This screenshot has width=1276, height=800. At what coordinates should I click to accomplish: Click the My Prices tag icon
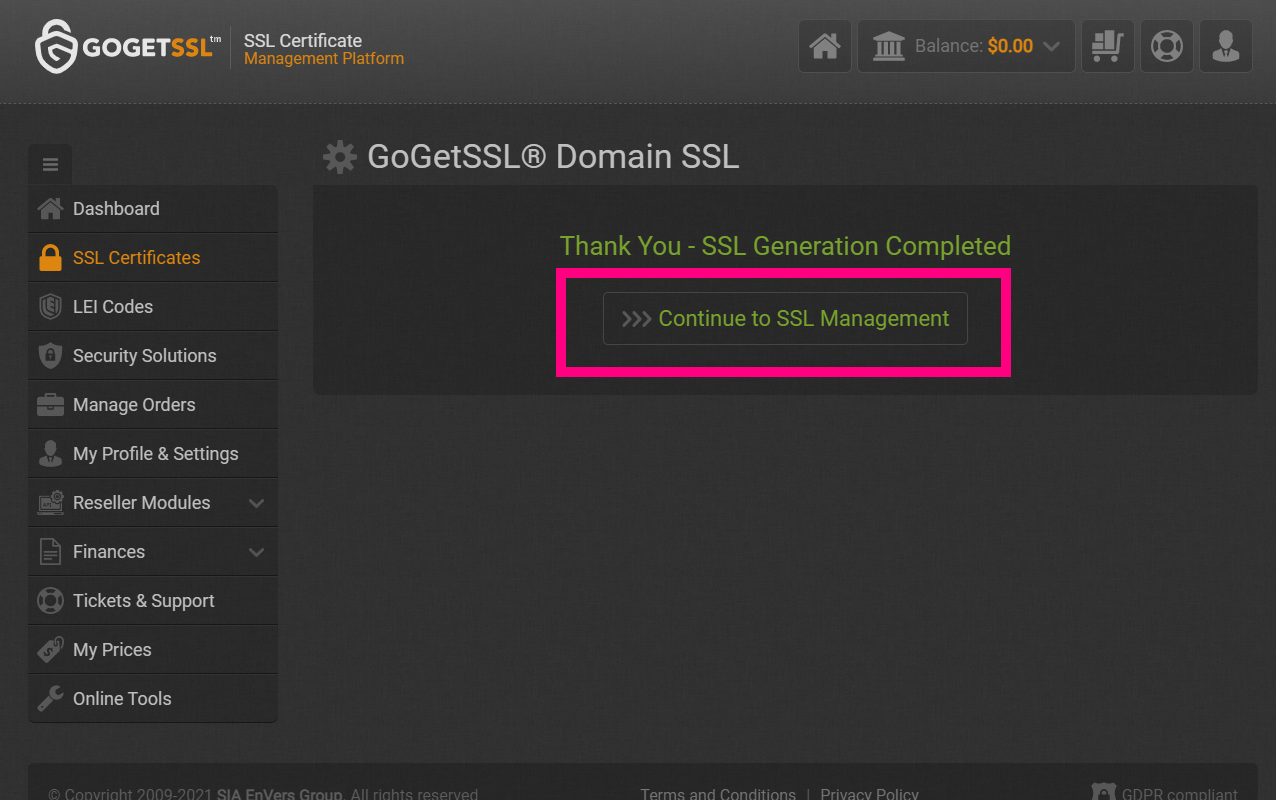pos(50,650)
